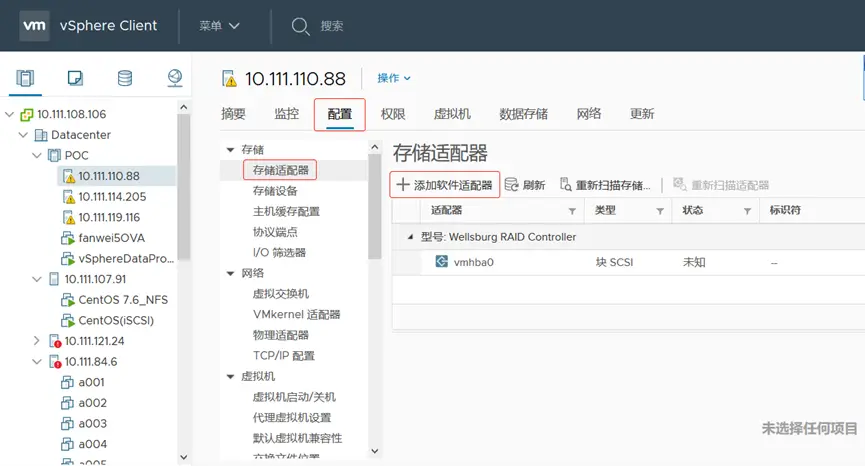Collapse the POC cluster node
Viewport: 865px width, 466px height.
37,156
